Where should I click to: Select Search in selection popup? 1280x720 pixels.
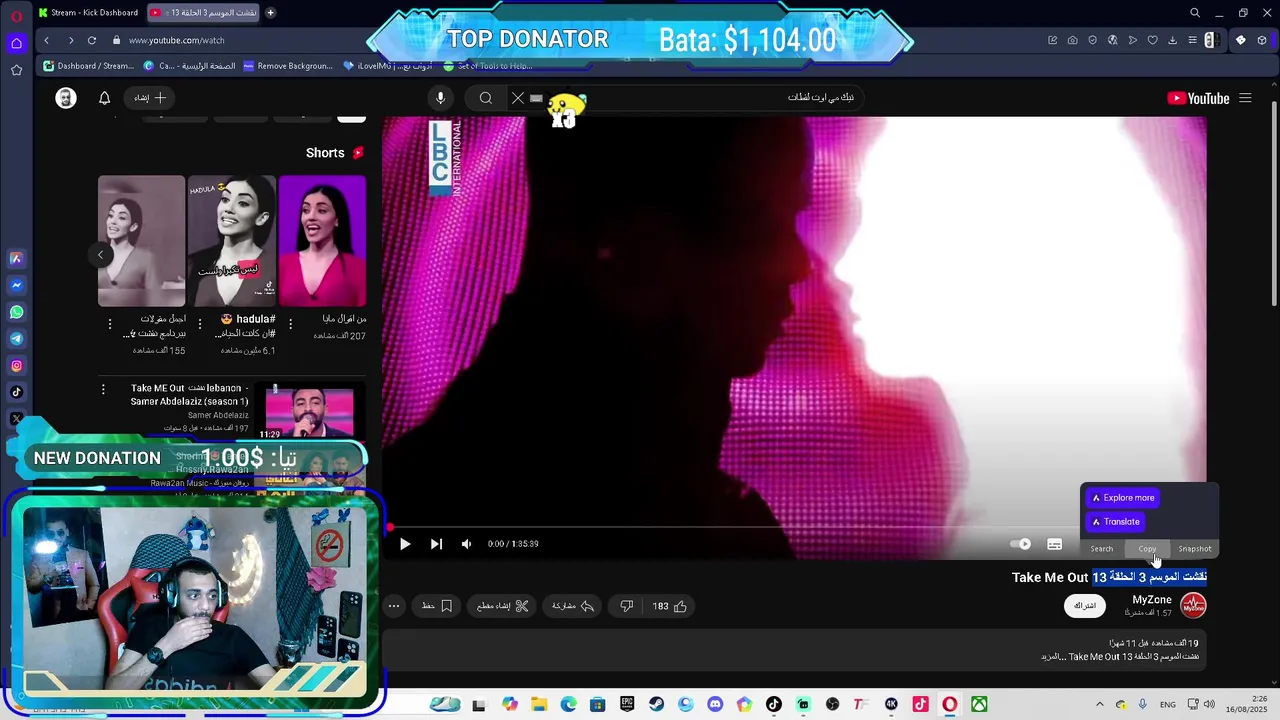click(1102, 549)
